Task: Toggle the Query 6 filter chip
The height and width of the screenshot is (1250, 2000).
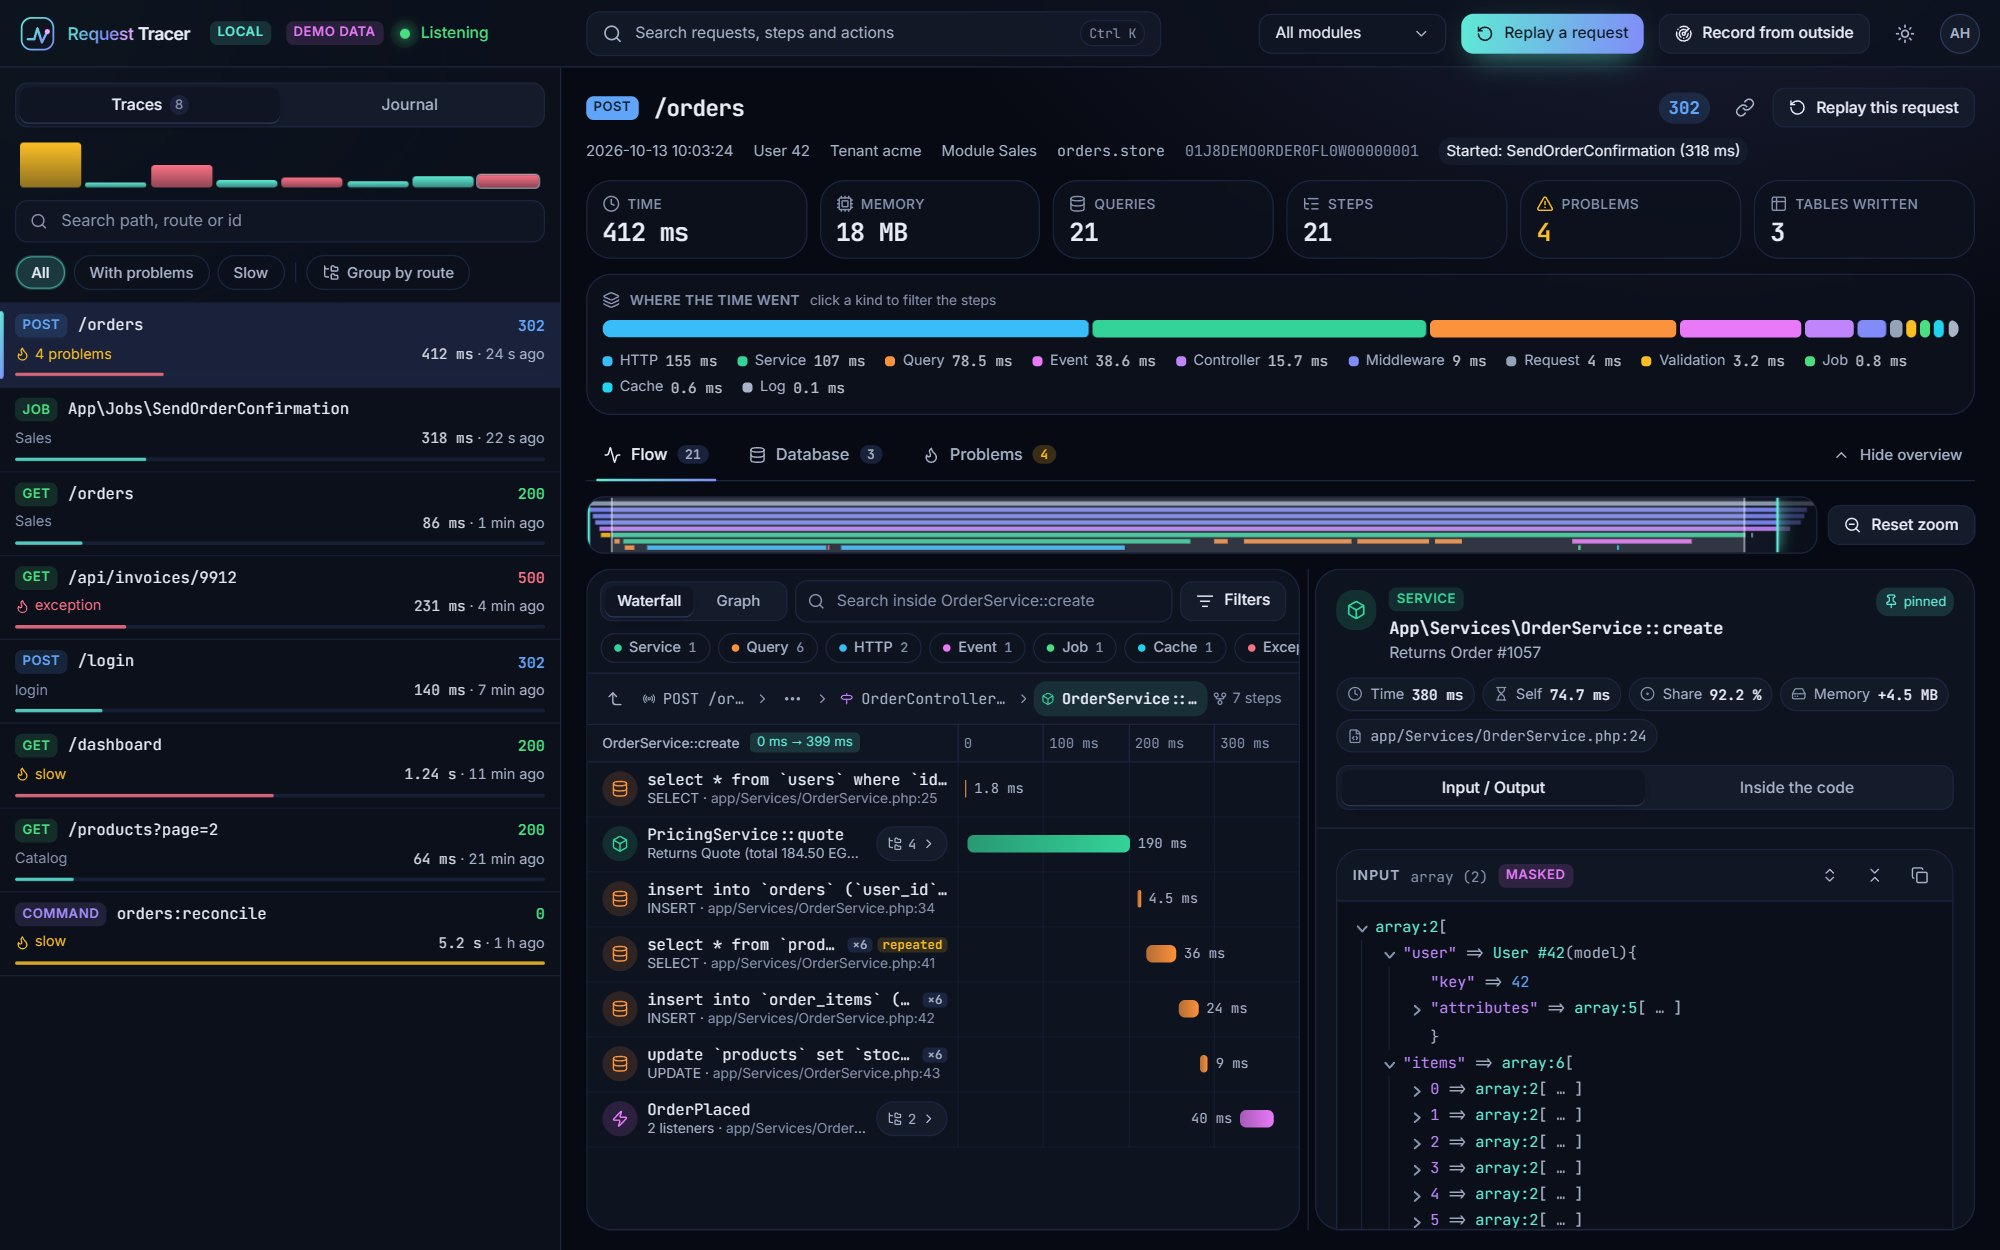Action: pyautogui.click(x=768, y=647)
